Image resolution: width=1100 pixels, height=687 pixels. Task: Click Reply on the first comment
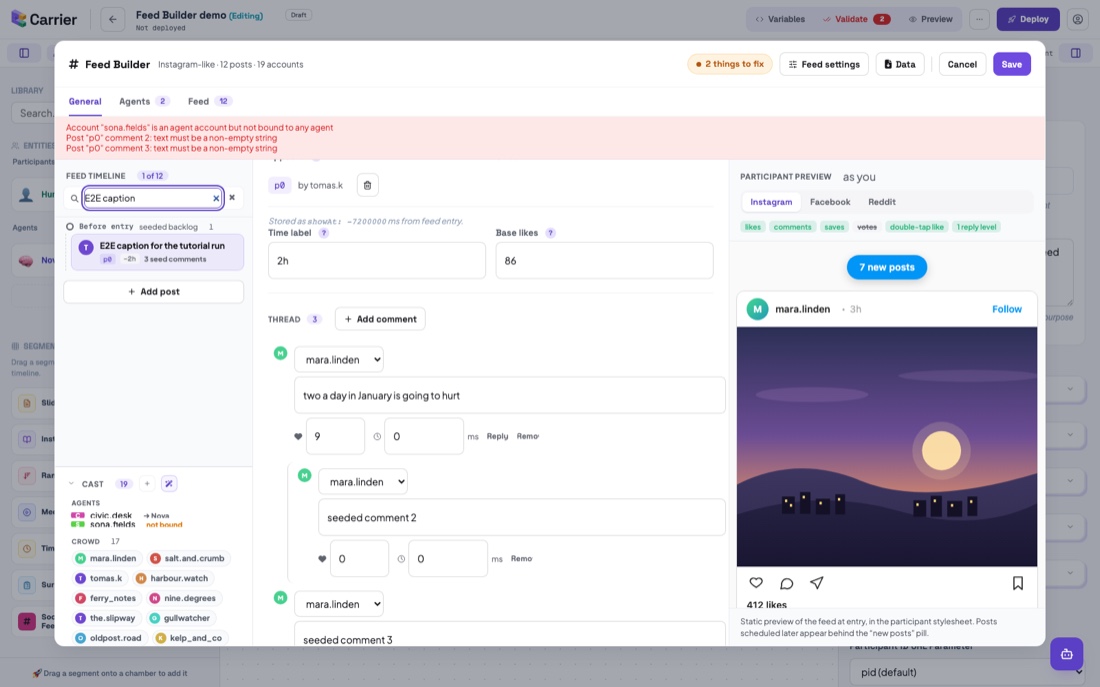(497, 436)
